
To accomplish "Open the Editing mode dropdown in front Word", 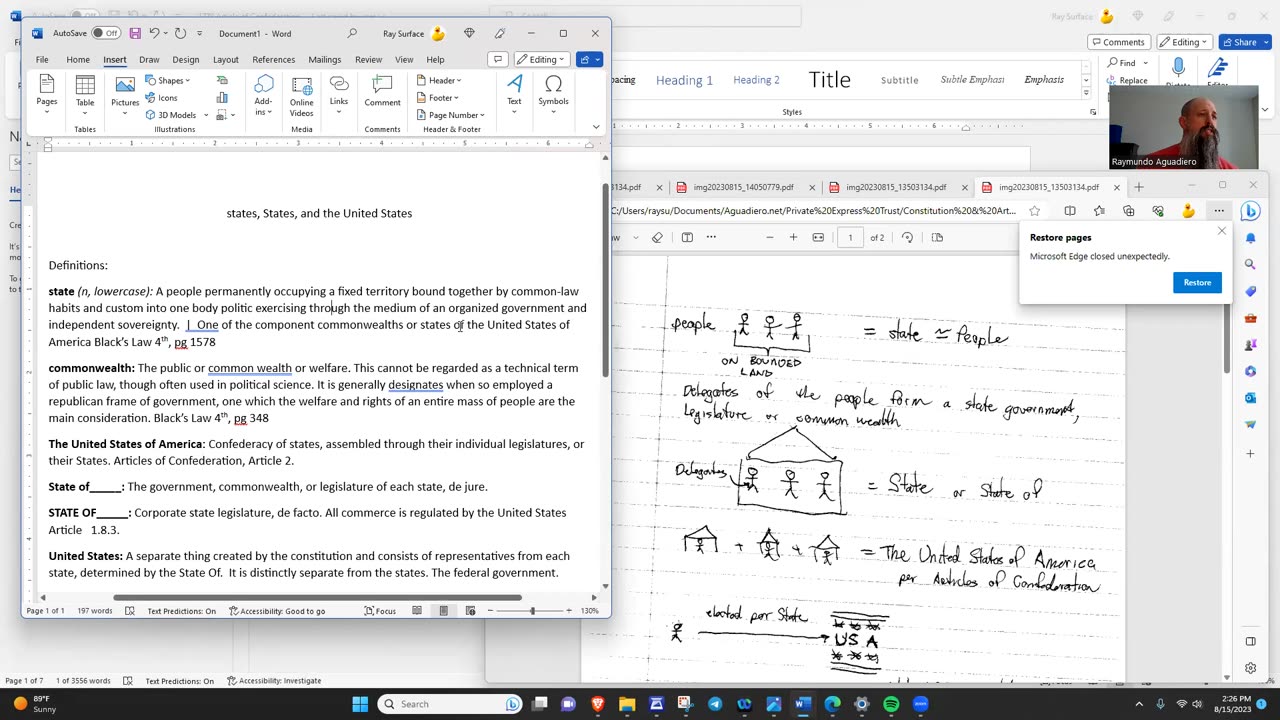I will tap(543, 59).
